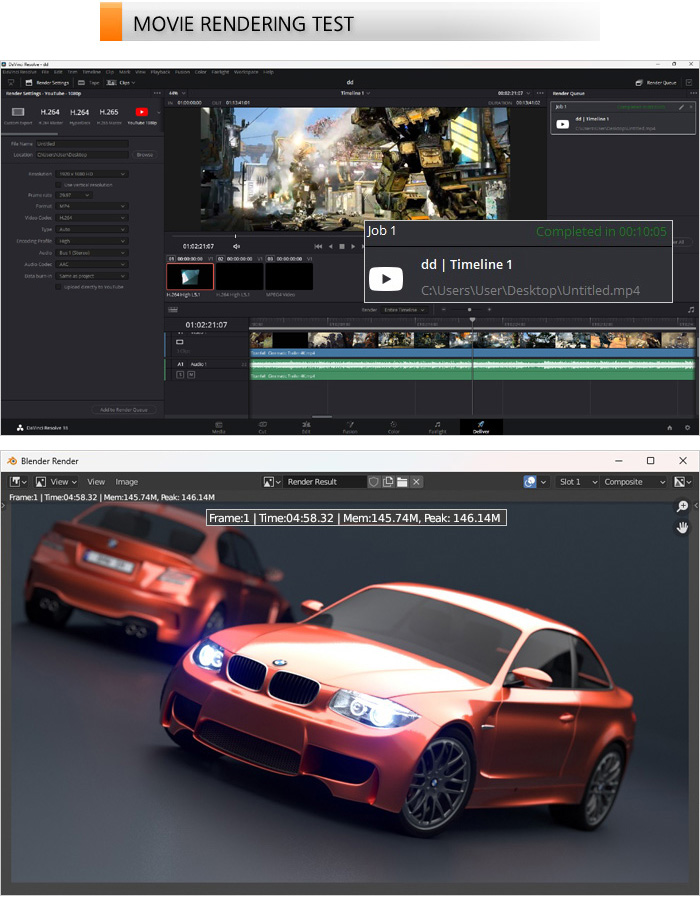Screen dimensions: 700x899
Task: Open the Fusion page in DaVinci Resolve
Action: (350, 427)
